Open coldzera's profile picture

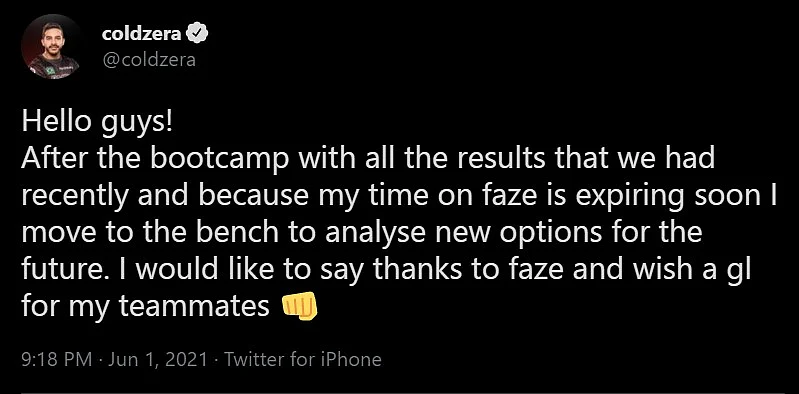click(50, 46)
